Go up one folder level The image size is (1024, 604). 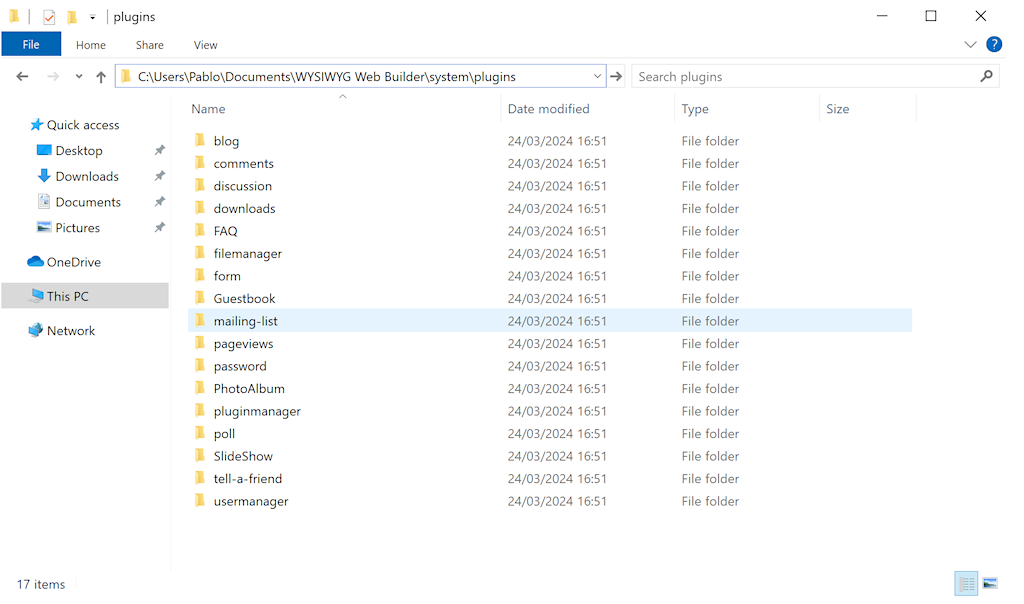[x=101, y=77]
